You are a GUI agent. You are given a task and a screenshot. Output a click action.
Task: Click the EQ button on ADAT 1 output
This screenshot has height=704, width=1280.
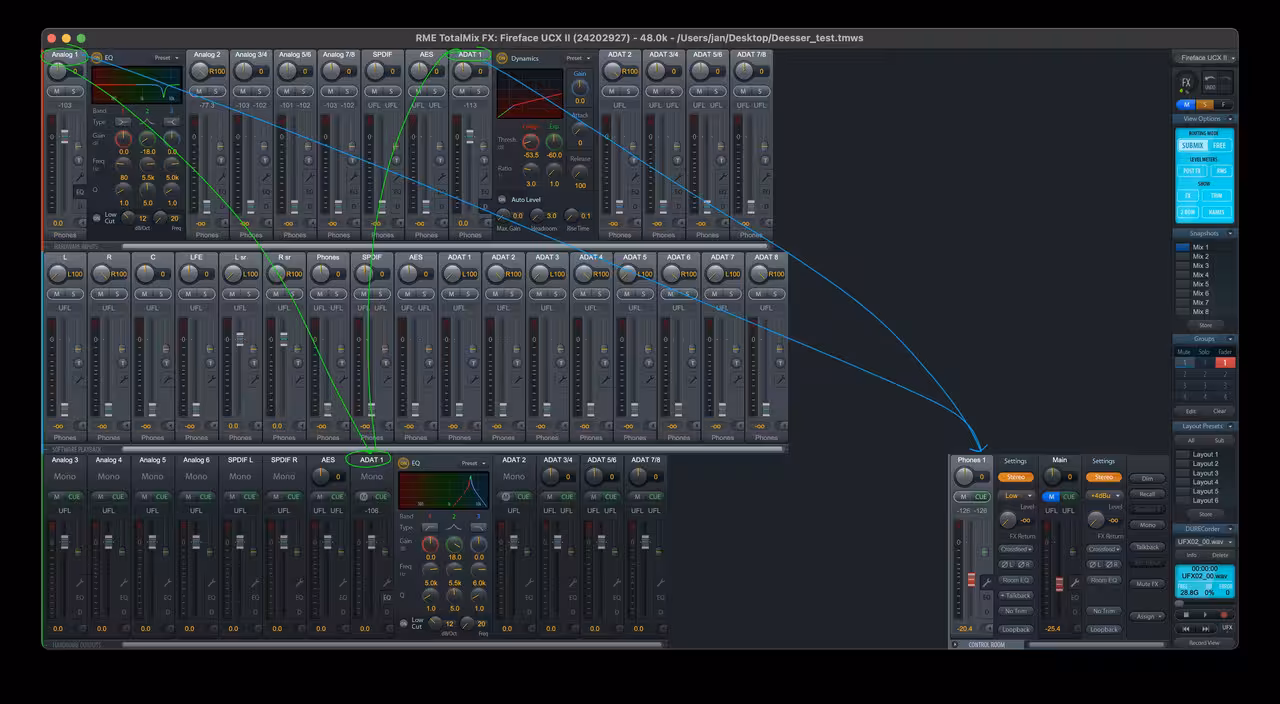pyautogui.click(x=387, y=598)
